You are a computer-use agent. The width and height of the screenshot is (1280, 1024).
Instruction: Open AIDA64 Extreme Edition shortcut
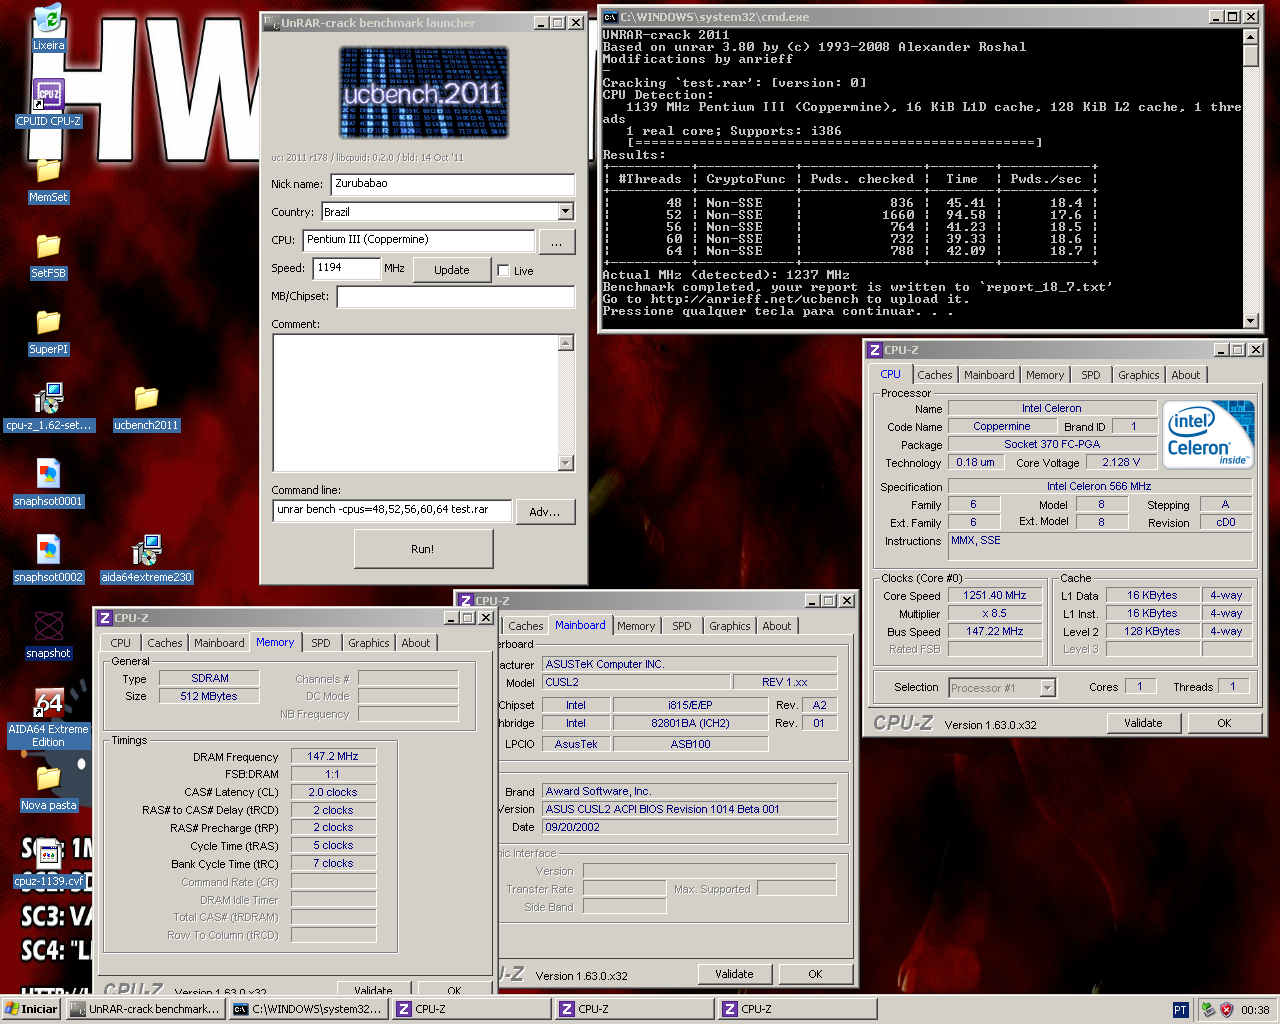(48, 717)
